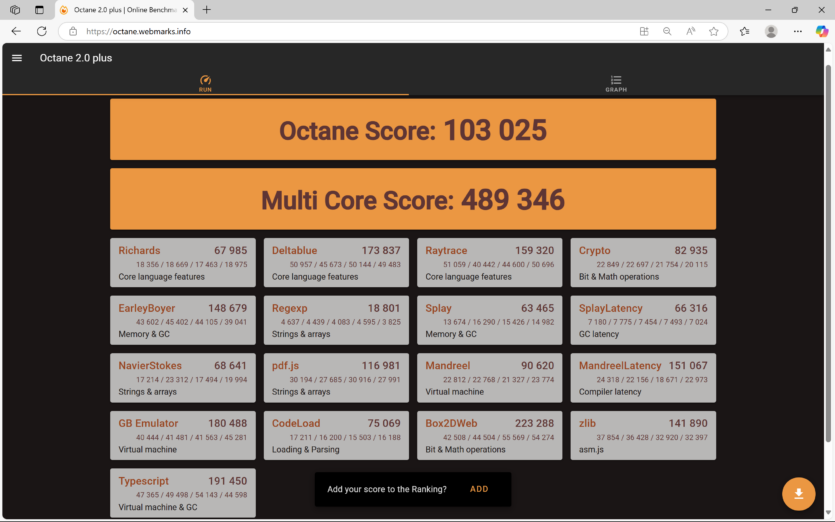This screenshot has height=522, width=835.
Task: Click the pdf.js benchmark name
Action: pos(285,366)
